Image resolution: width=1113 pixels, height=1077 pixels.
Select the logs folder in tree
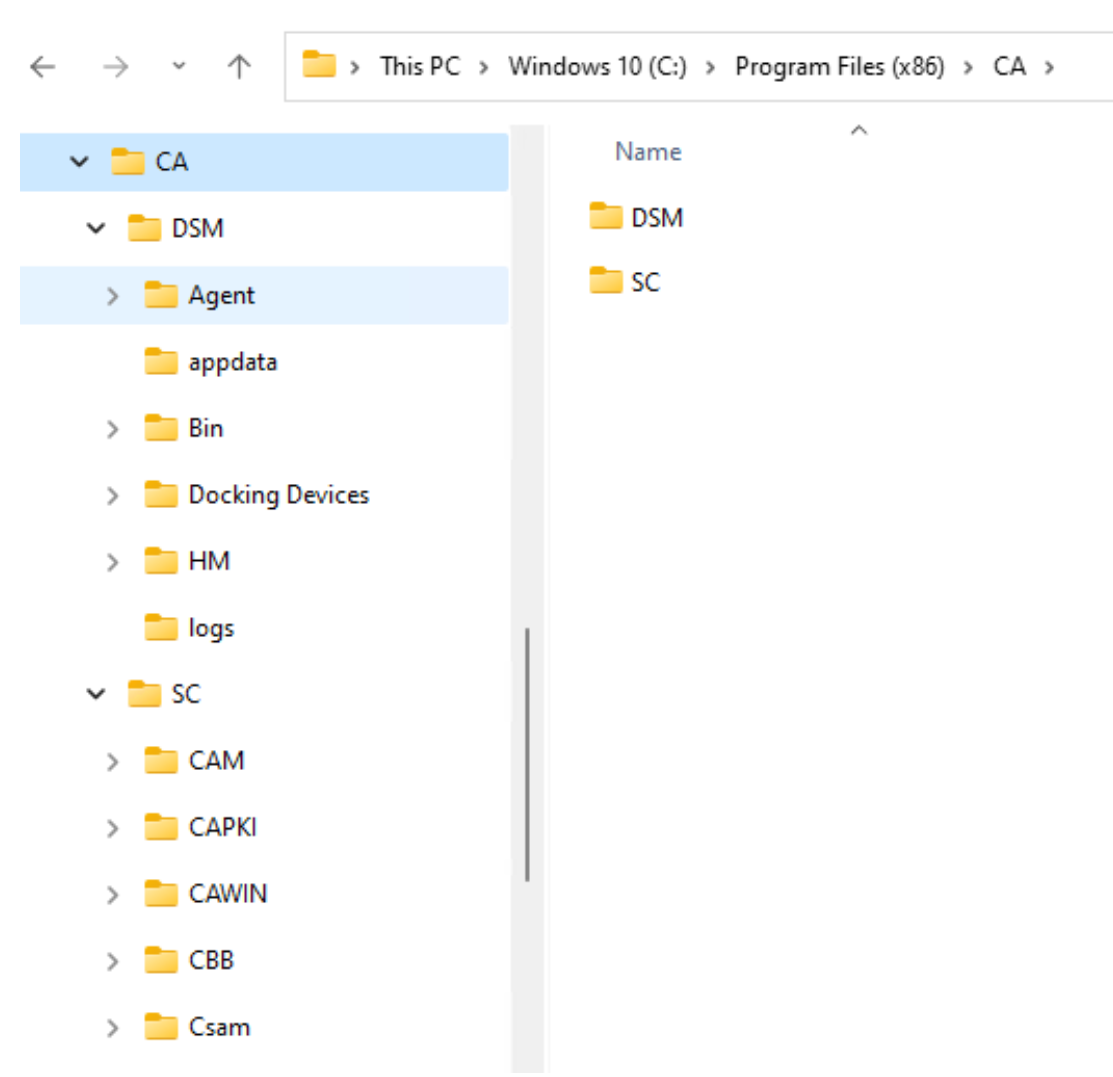click(x=210, y=628)
